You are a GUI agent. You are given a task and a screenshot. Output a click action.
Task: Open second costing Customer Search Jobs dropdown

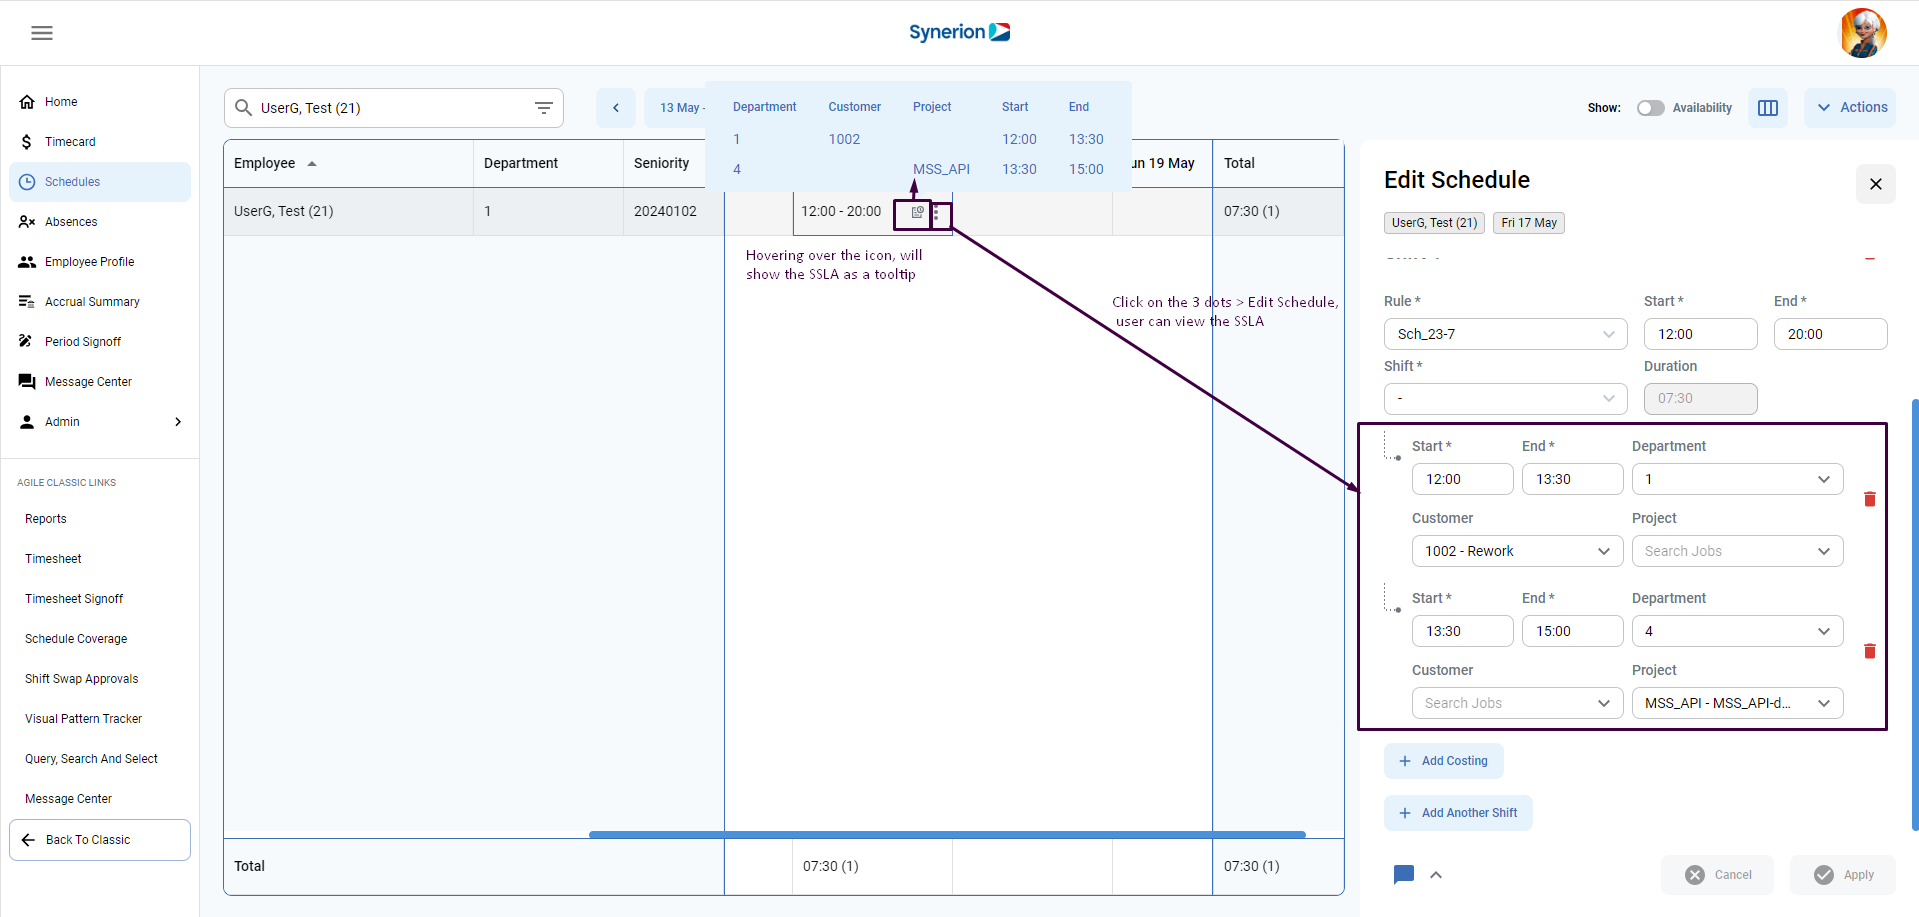[x=1517, y=703]
